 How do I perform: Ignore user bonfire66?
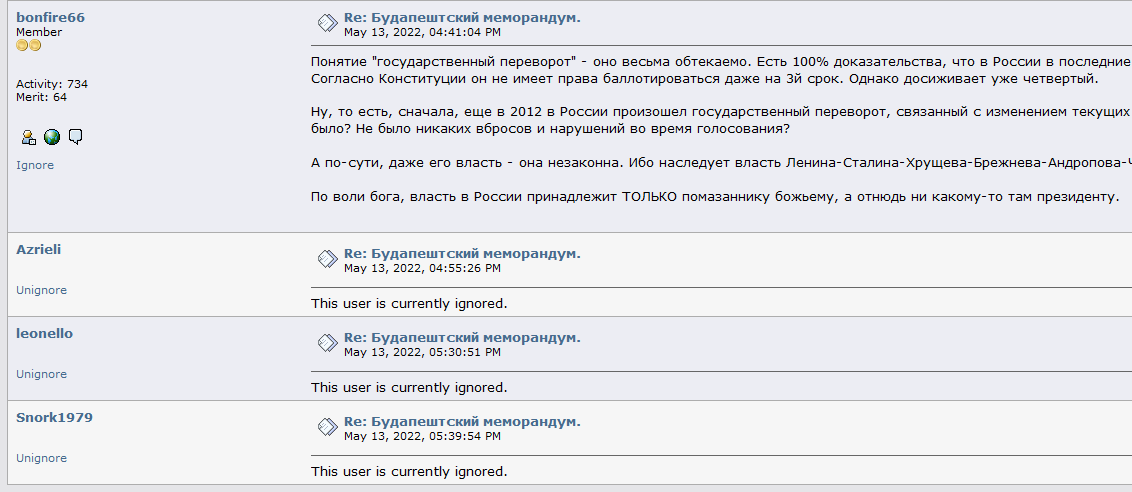35,165
